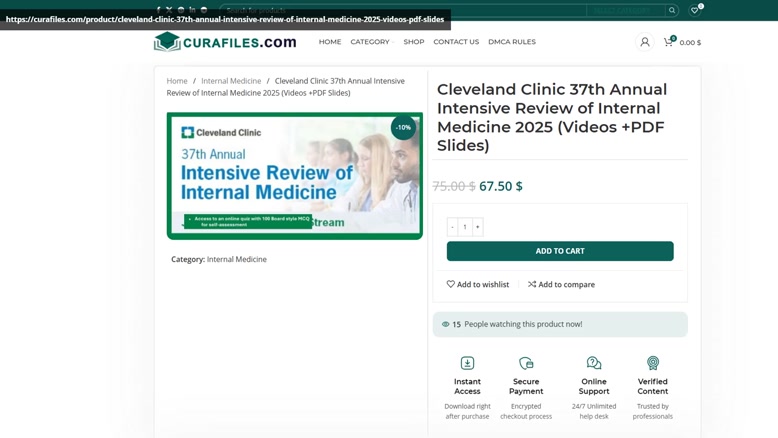Click the crossed-out price 75.00 $
This screenshot has height=438, width=778.
(x=454, y=186)
